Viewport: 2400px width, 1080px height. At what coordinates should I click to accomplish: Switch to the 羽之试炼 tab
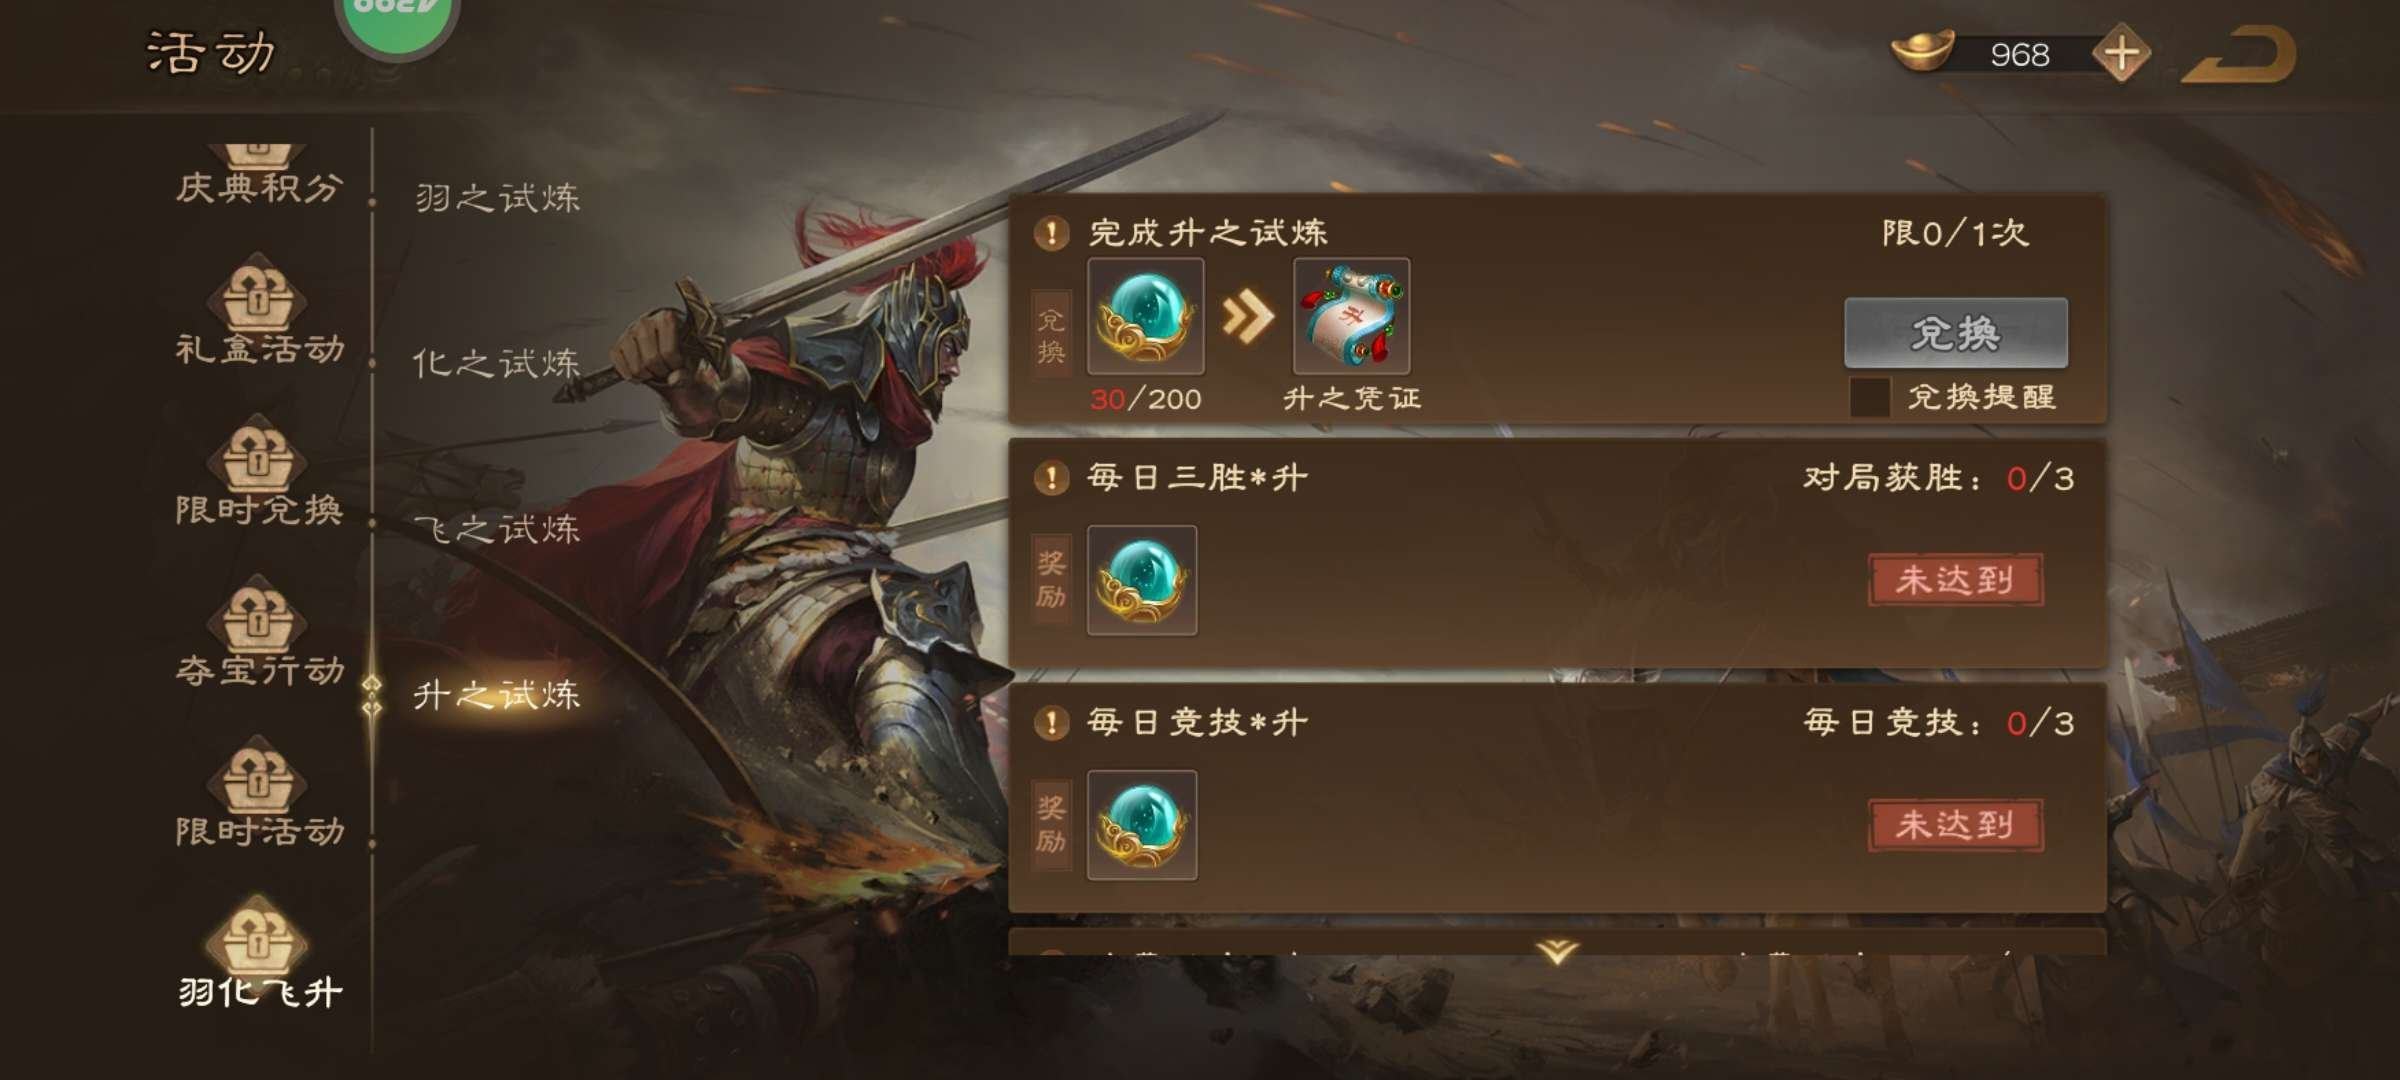click(497, 198)
